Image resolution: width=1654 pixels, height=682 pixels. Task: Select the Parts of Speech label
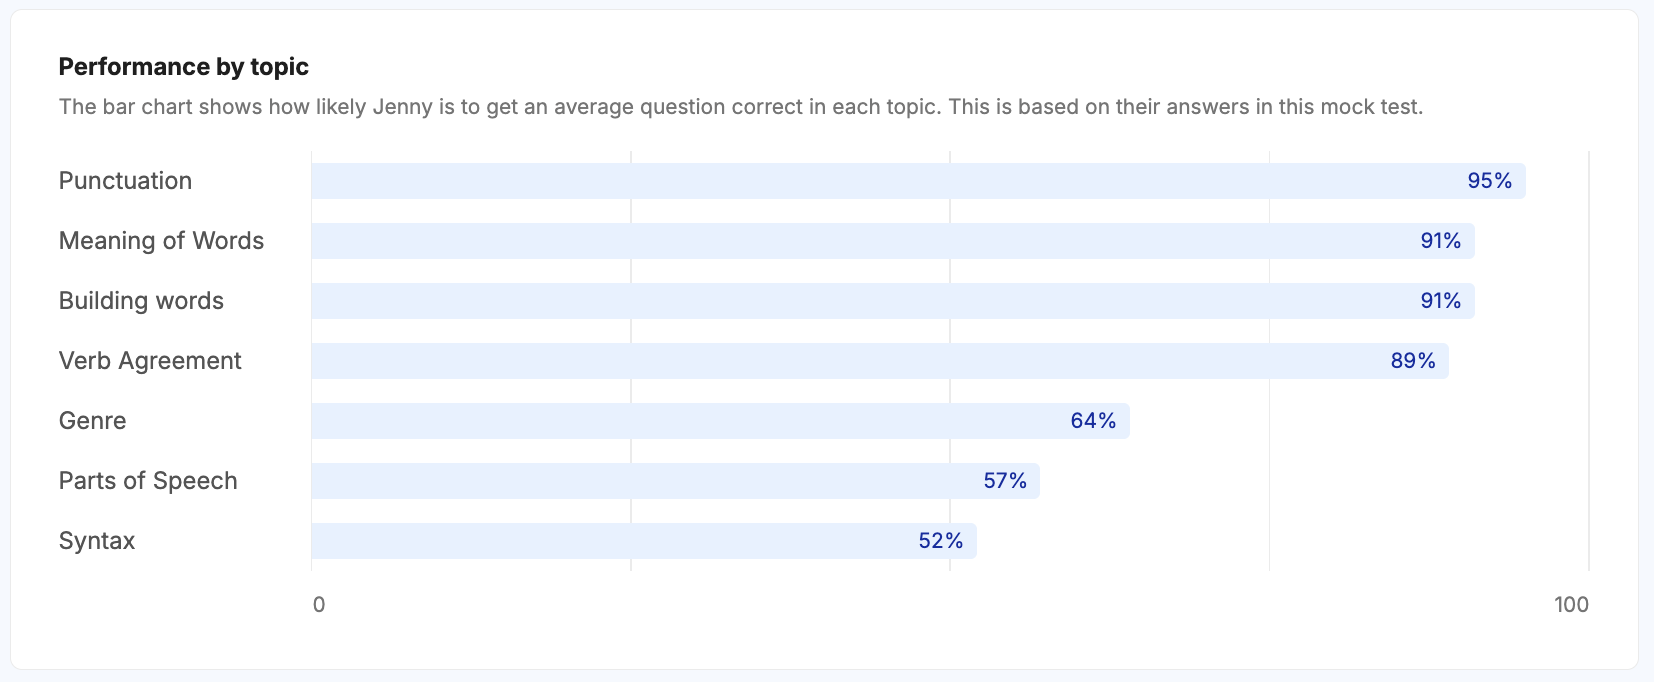coord(148,481)
